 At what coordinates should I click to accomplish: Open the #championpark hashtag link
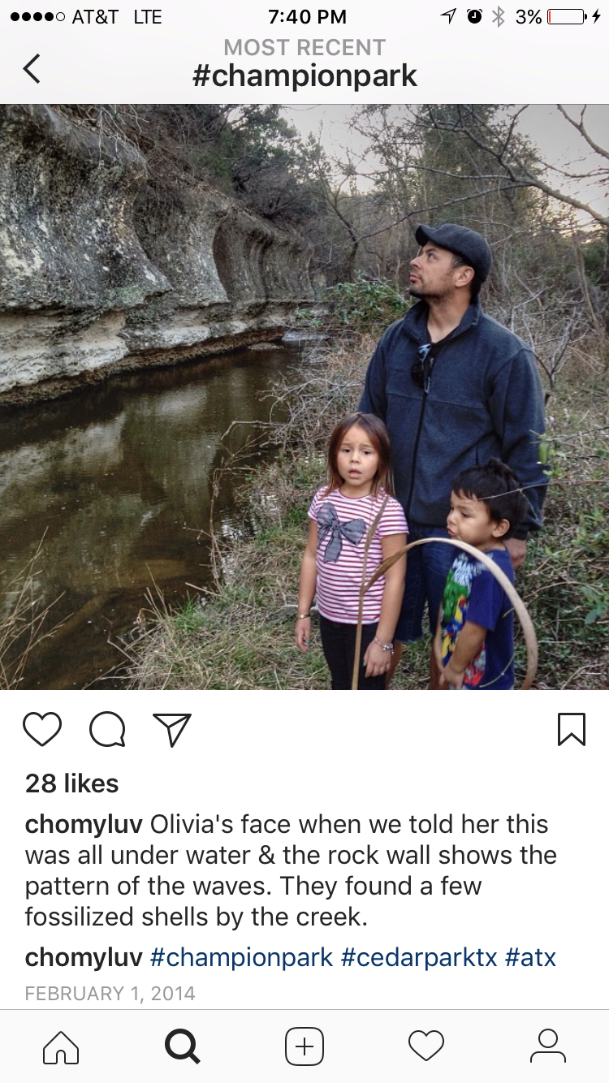[242, 958]
